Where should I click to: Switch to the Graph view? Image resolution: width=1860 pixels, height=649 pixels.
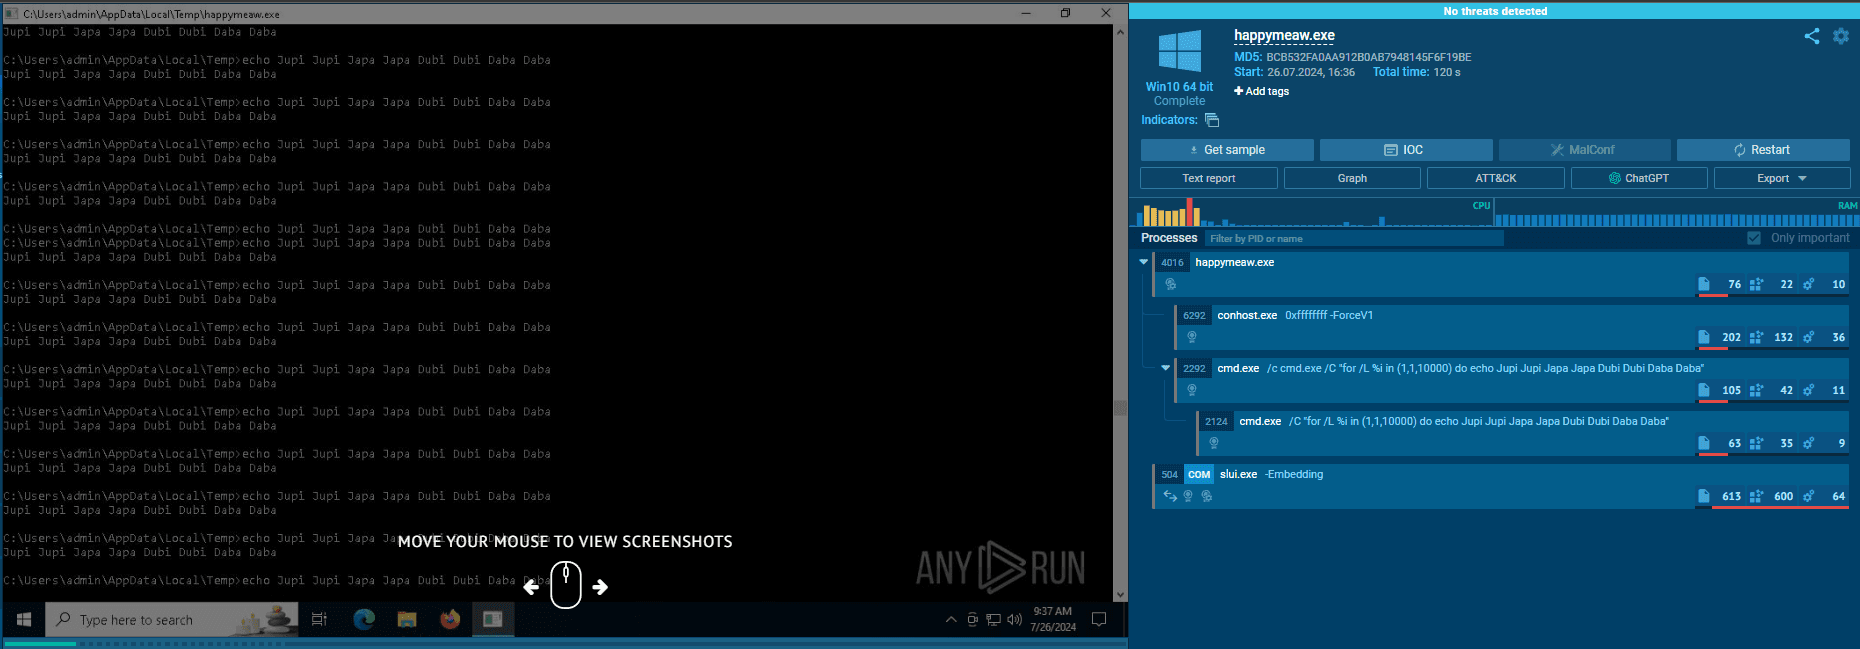[1351, 178]
